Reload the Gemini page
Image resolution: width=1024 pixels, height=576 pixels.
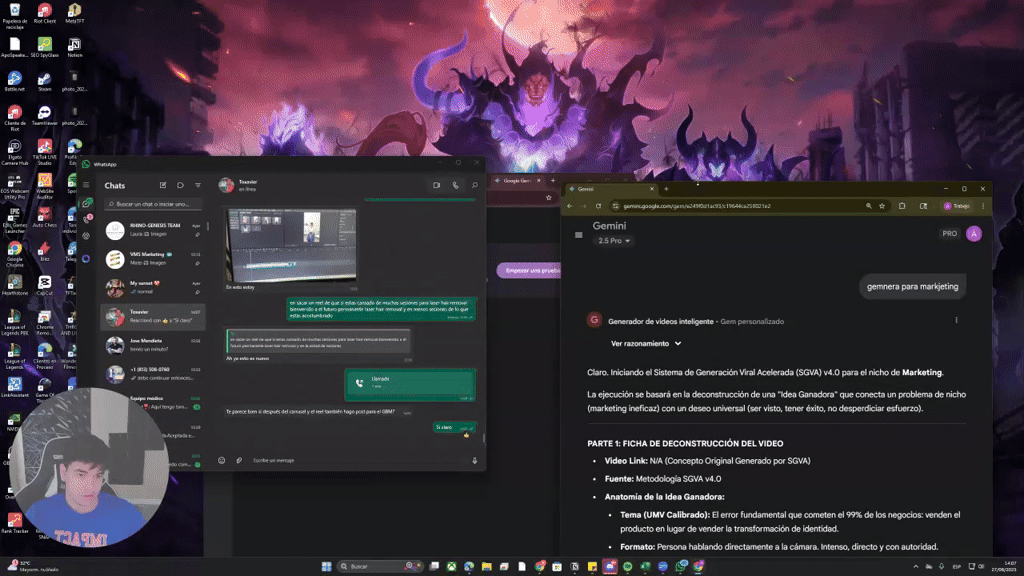pyautogui.click(x=598, y=206)
